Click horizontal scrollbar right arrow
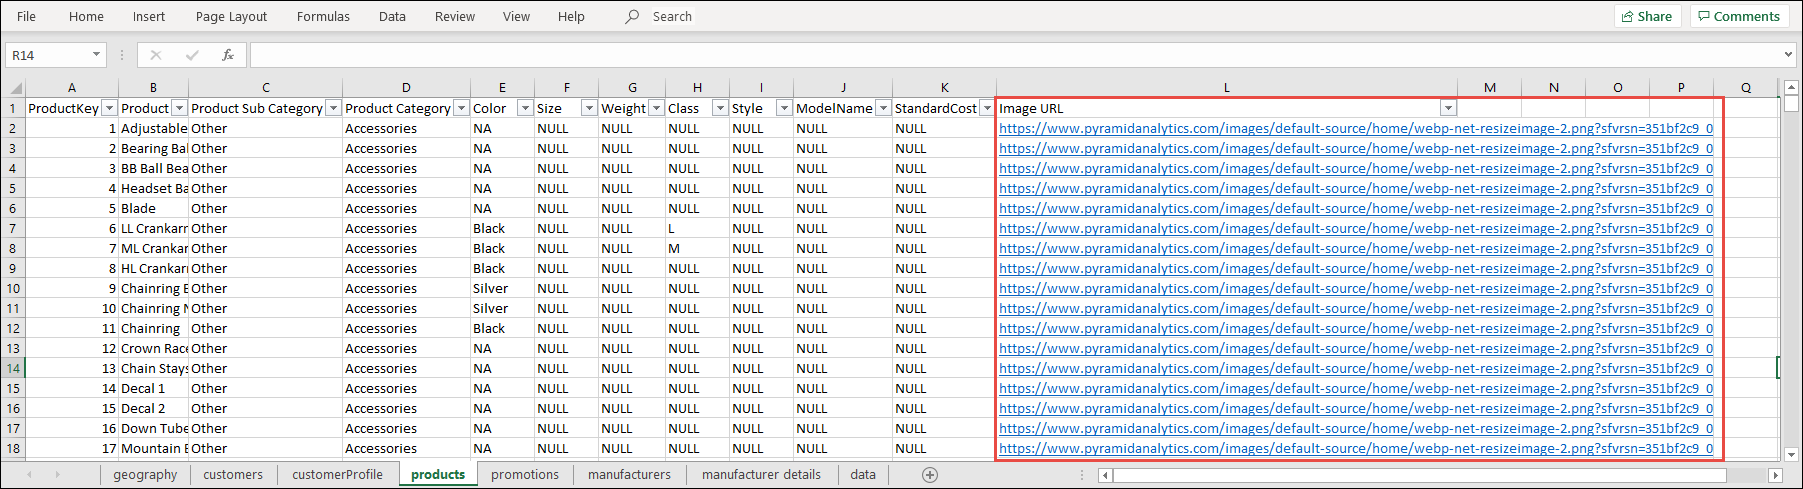This screenshot has height=489, width=1803. (x=1775, y=476)
